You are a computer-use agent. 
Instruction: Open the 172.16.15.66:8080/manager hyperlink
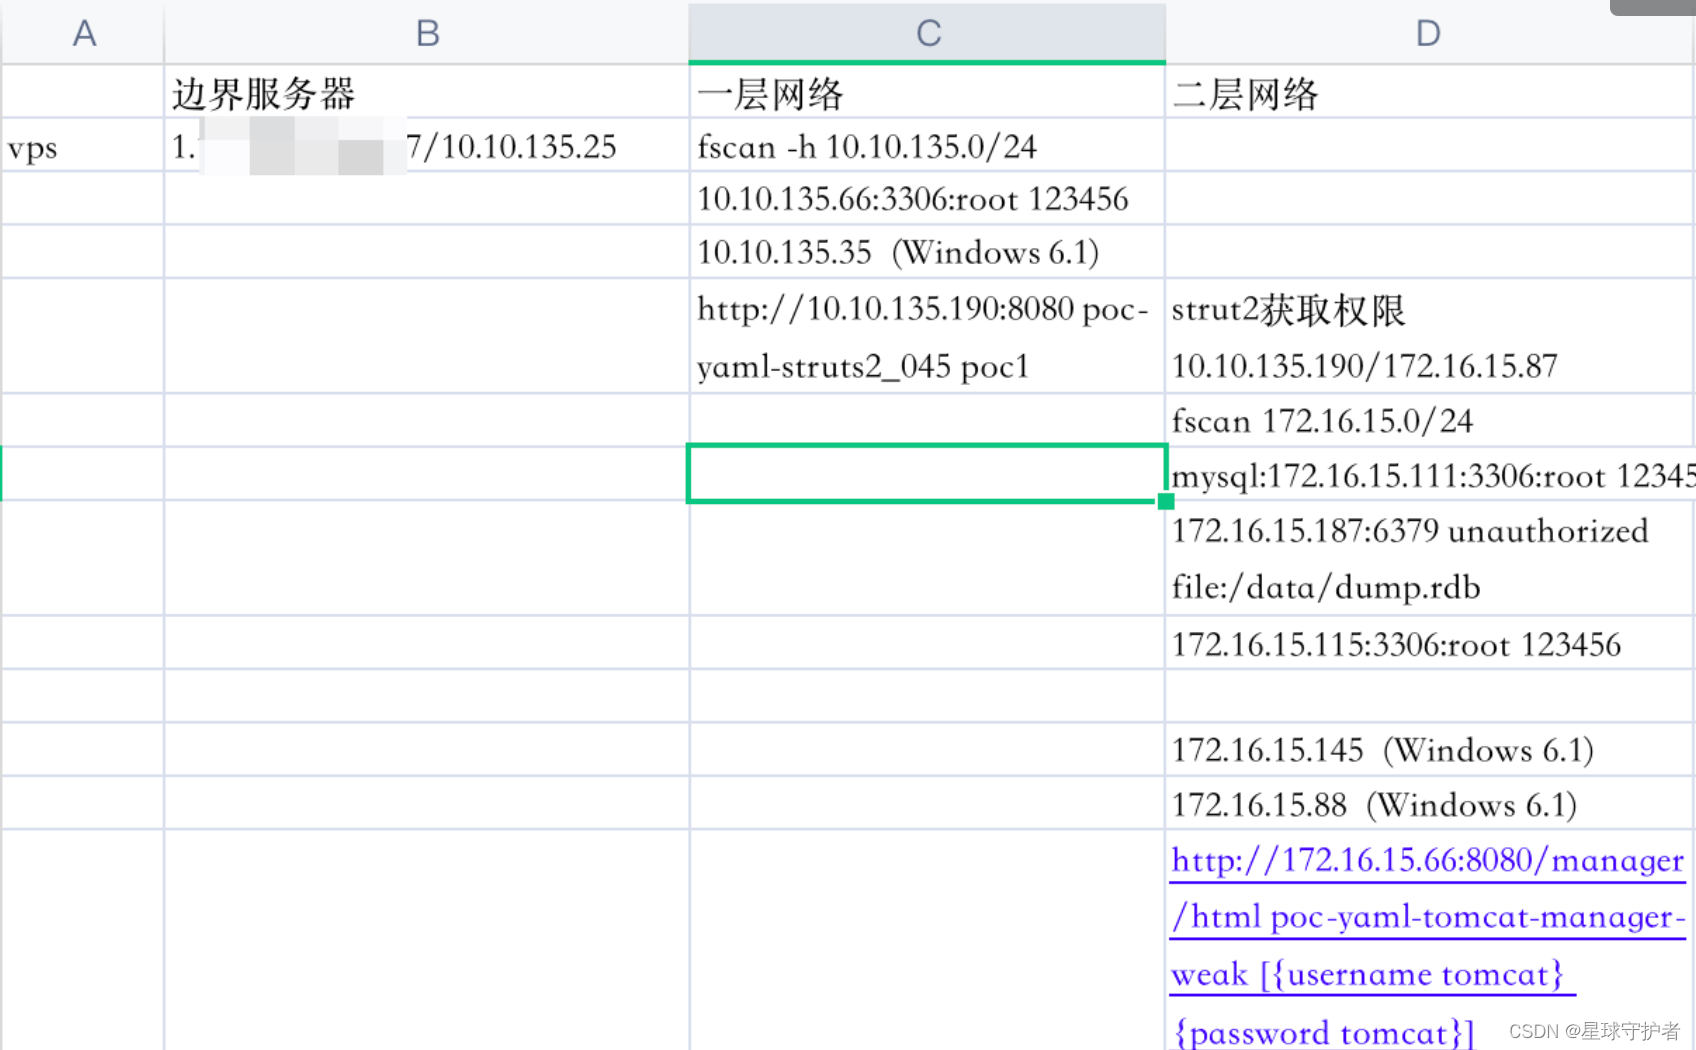1427,945
